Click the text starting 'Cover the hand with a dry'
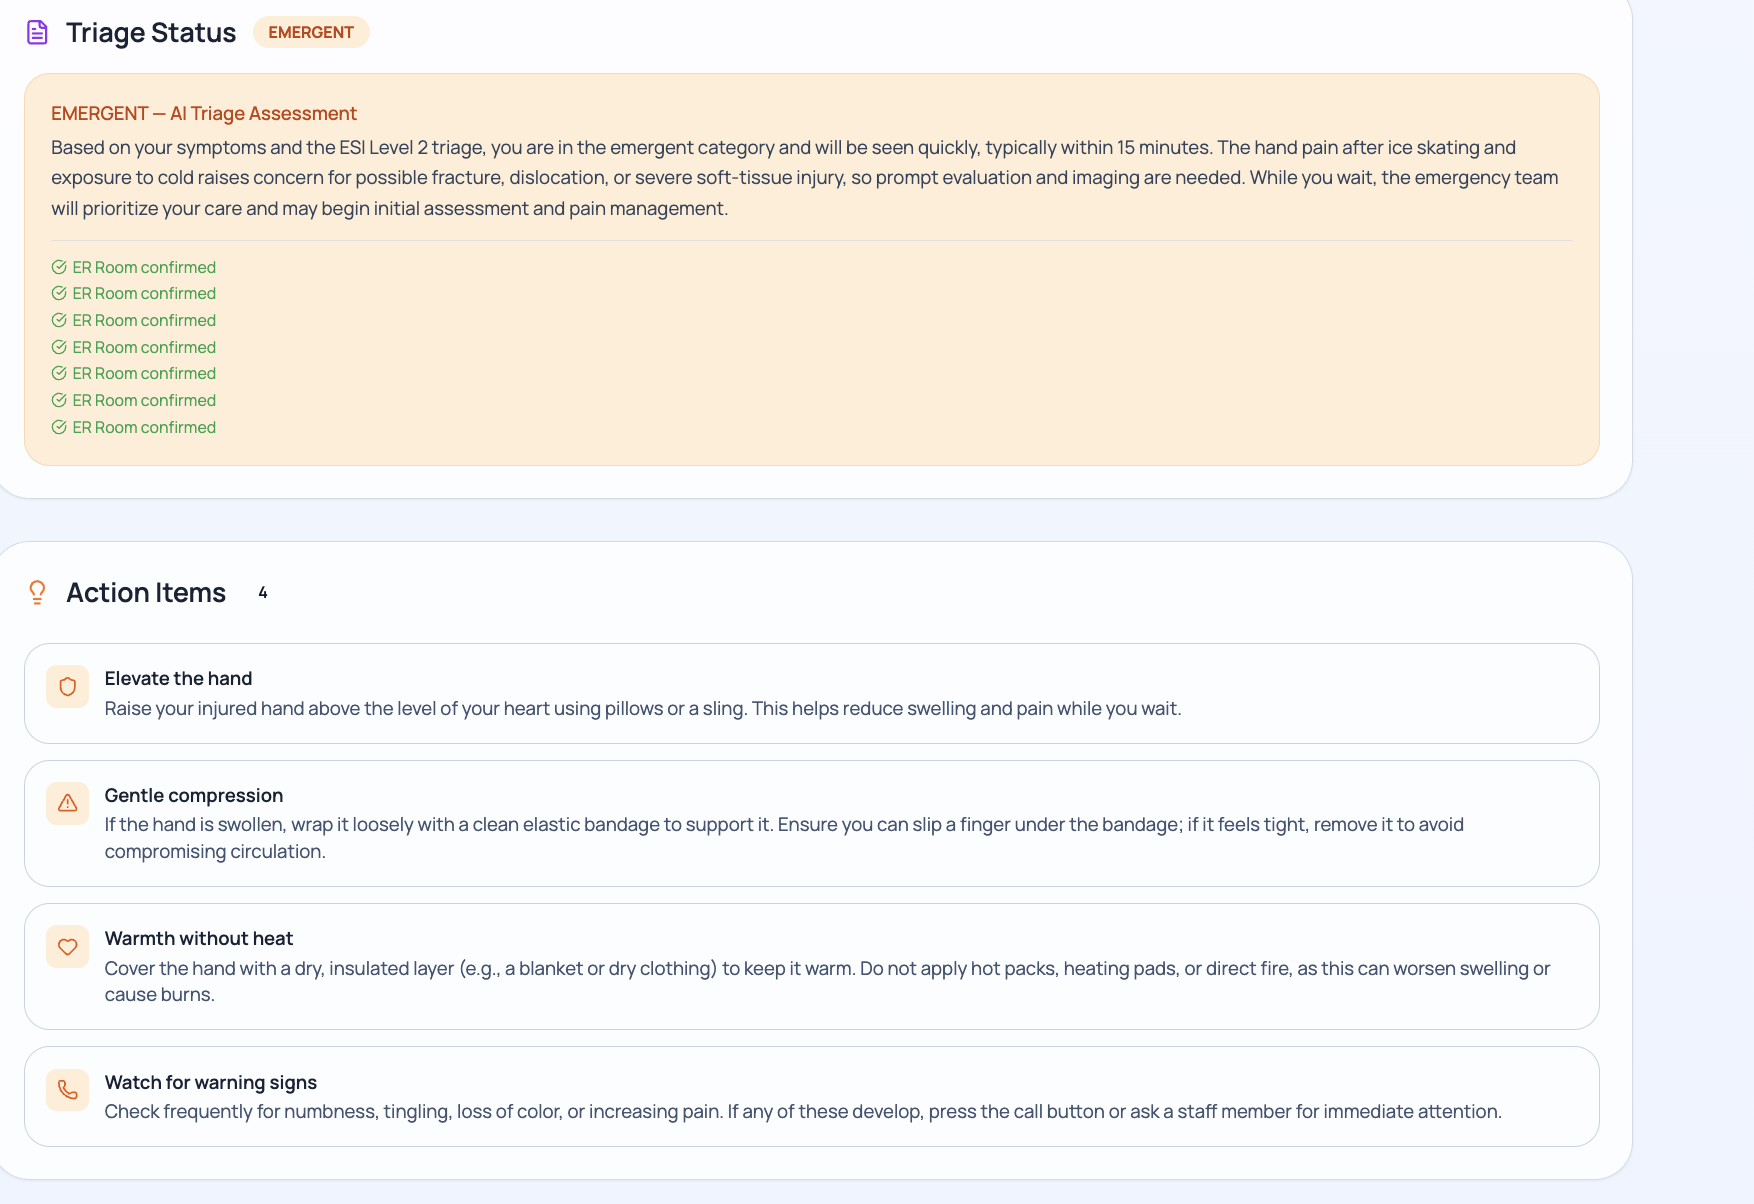This screenshot has height=1204, width=1754. 827,981
